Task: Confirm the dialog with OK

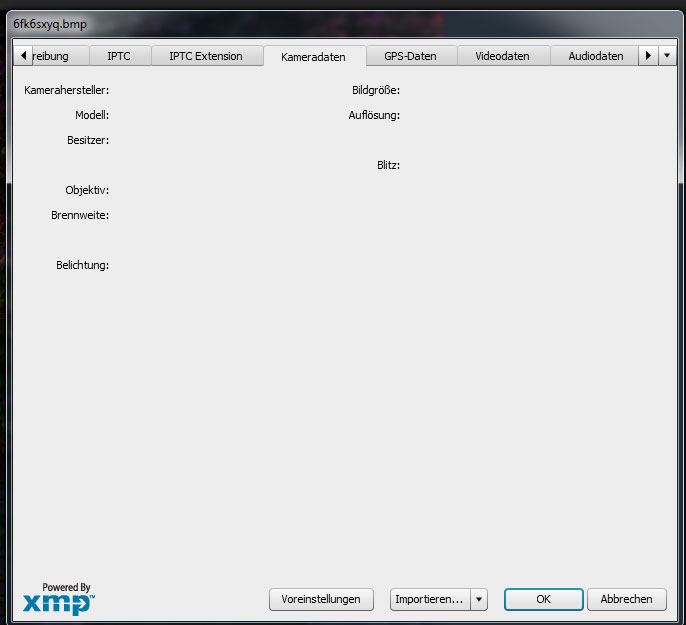Action: 543,599
